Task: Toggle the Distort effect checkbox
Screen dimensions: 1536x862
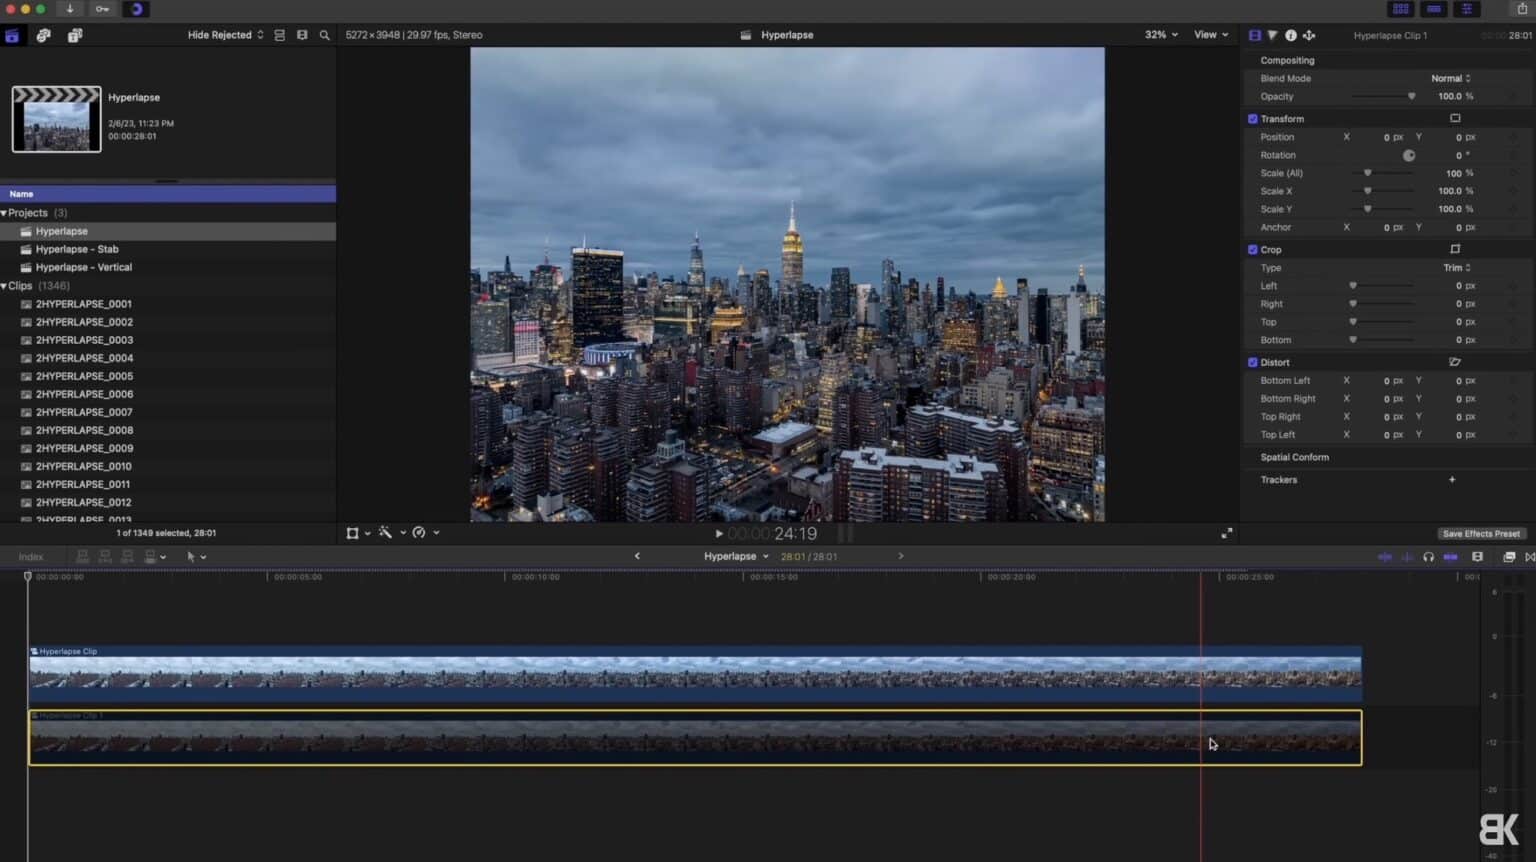Action: pos(1252,361)
